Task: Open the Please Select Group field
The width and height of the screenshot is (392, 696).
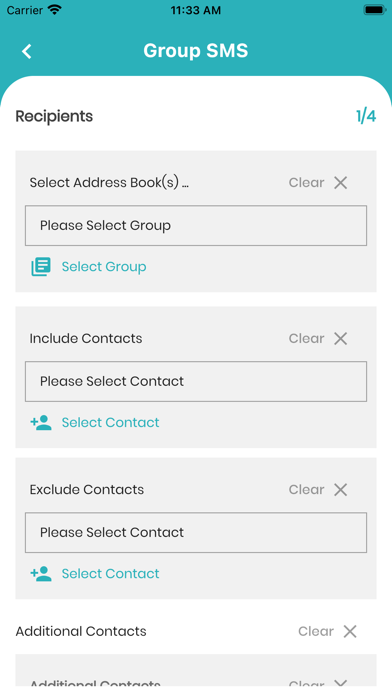Action: (196, 225)
